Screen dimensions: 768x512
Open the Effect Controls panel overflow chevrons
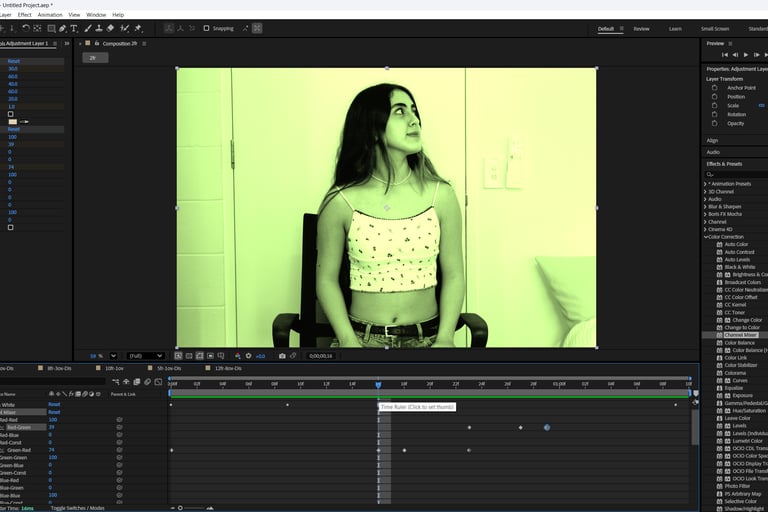(x=67, y=44)
